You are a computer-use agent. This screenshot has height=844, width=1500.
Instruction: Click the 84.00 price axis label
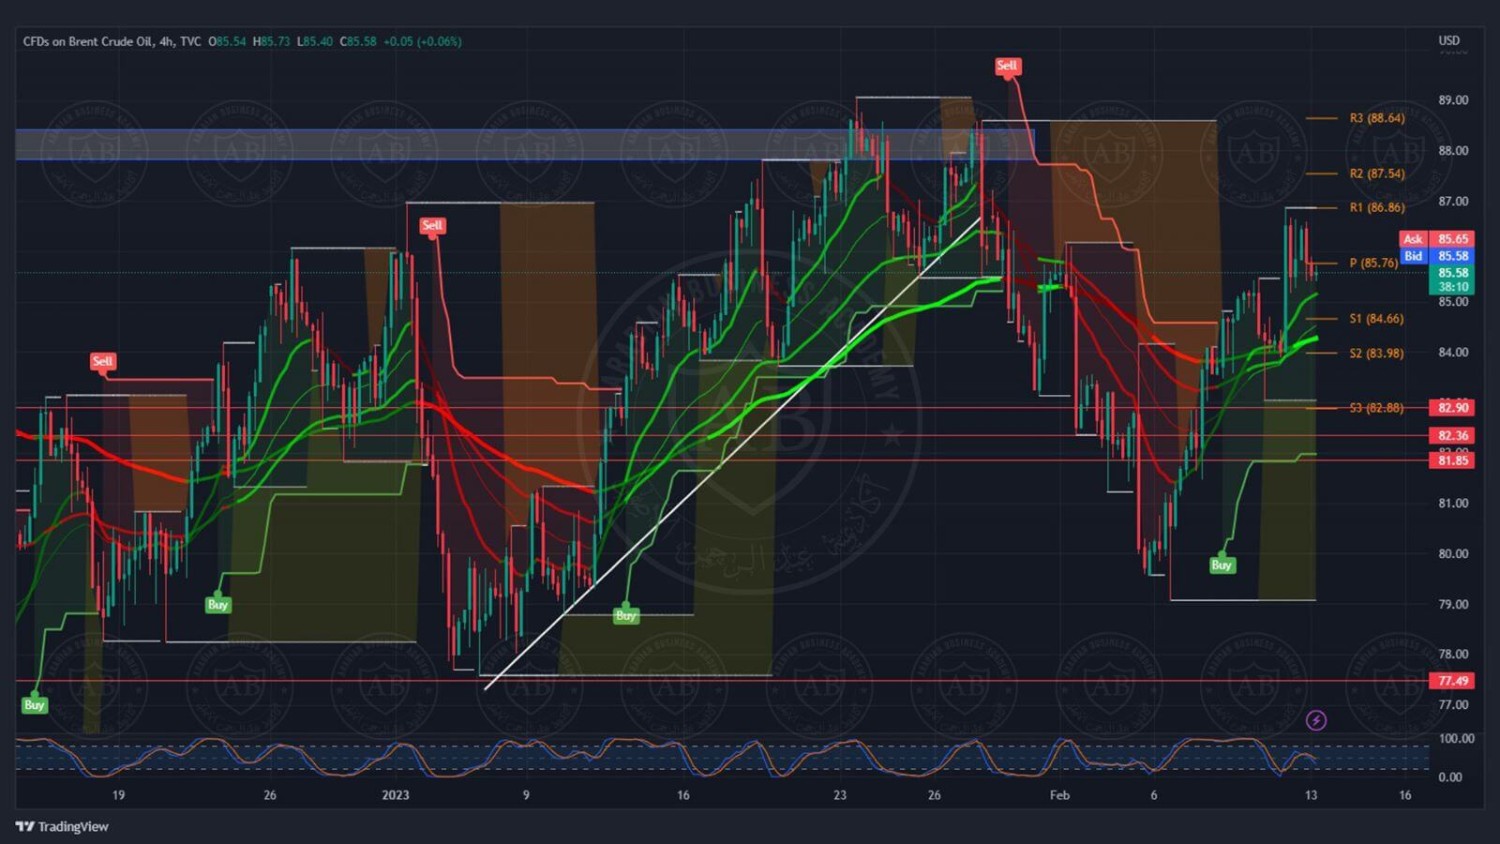tap(1453, 352)
